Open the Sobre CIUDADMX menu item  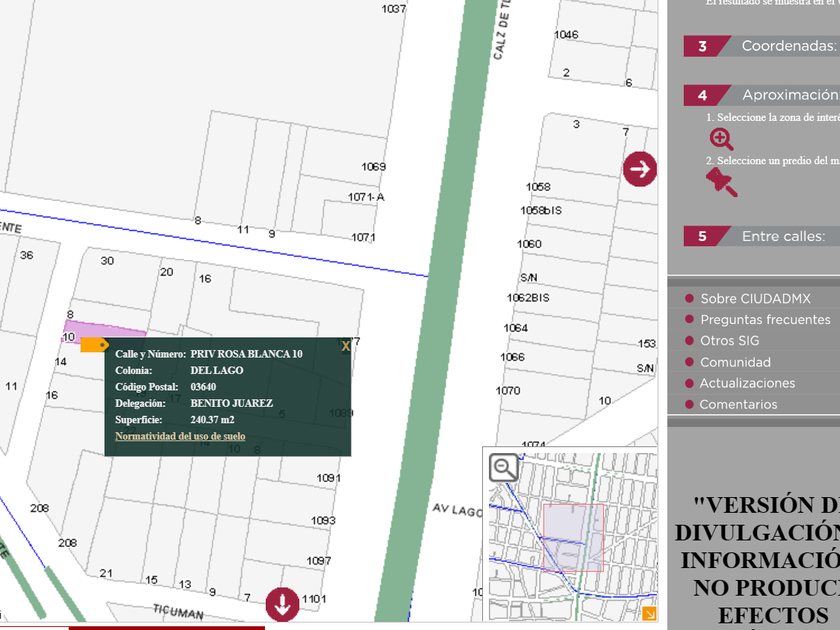755,298
